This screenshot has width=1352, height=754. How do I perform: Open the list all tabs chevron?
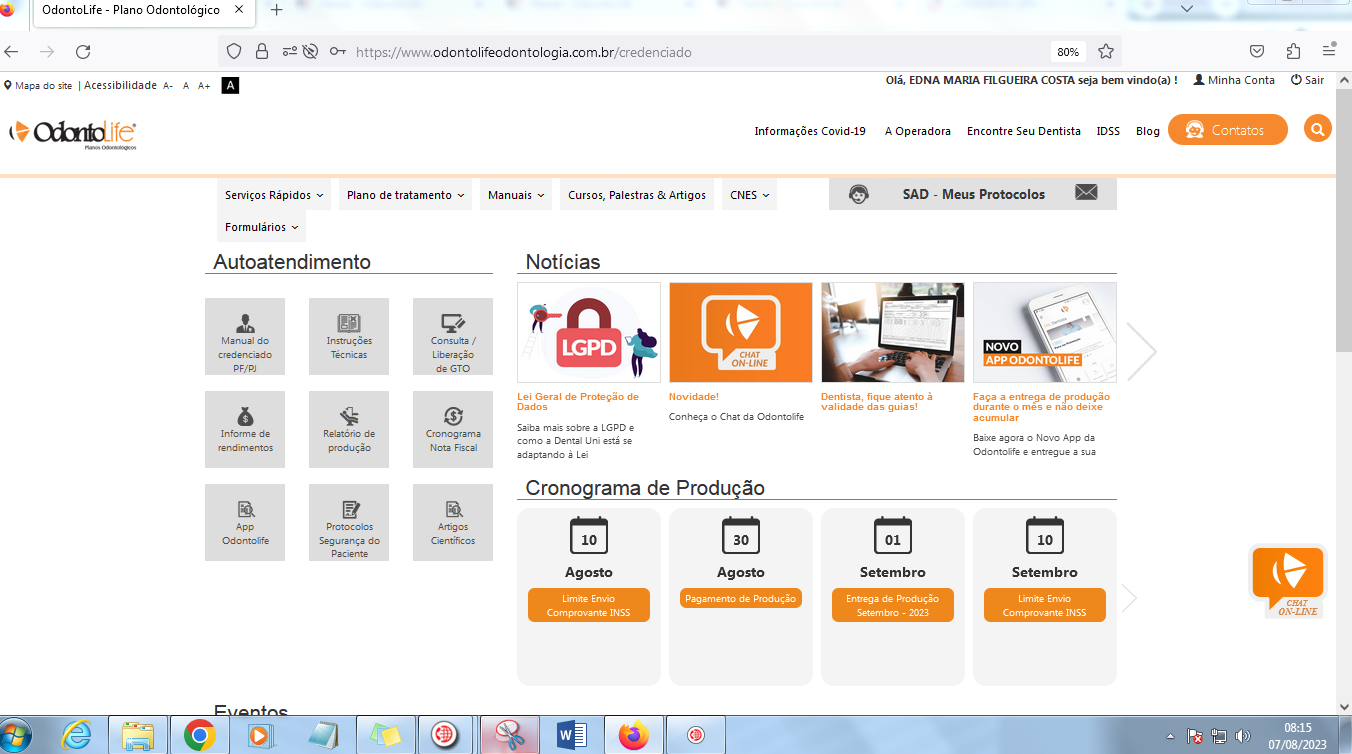1187,9
